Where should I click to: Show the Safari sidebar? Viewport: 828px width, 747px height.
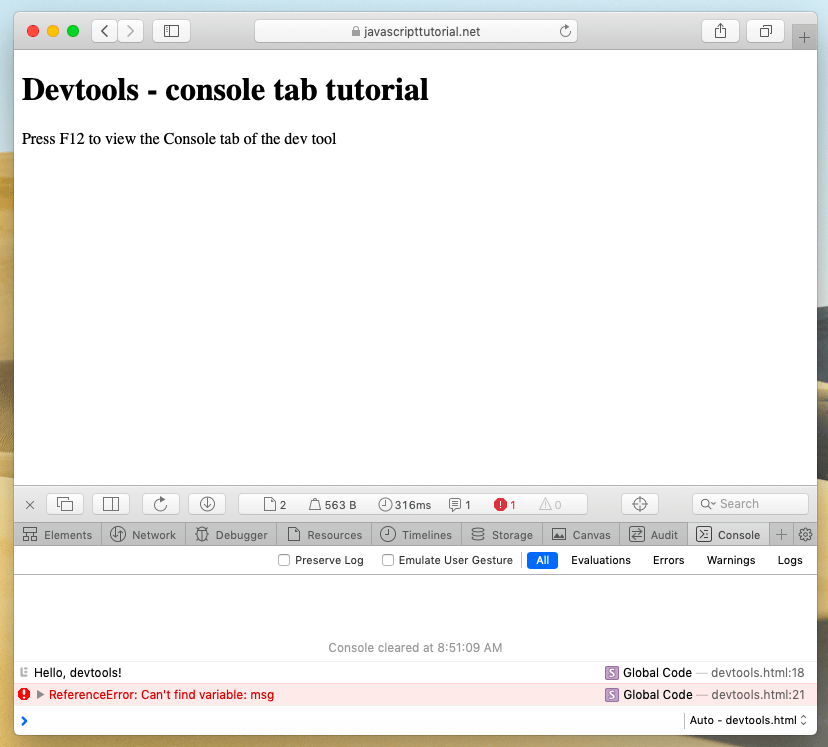pyautogui.click(x=171, y=31)
